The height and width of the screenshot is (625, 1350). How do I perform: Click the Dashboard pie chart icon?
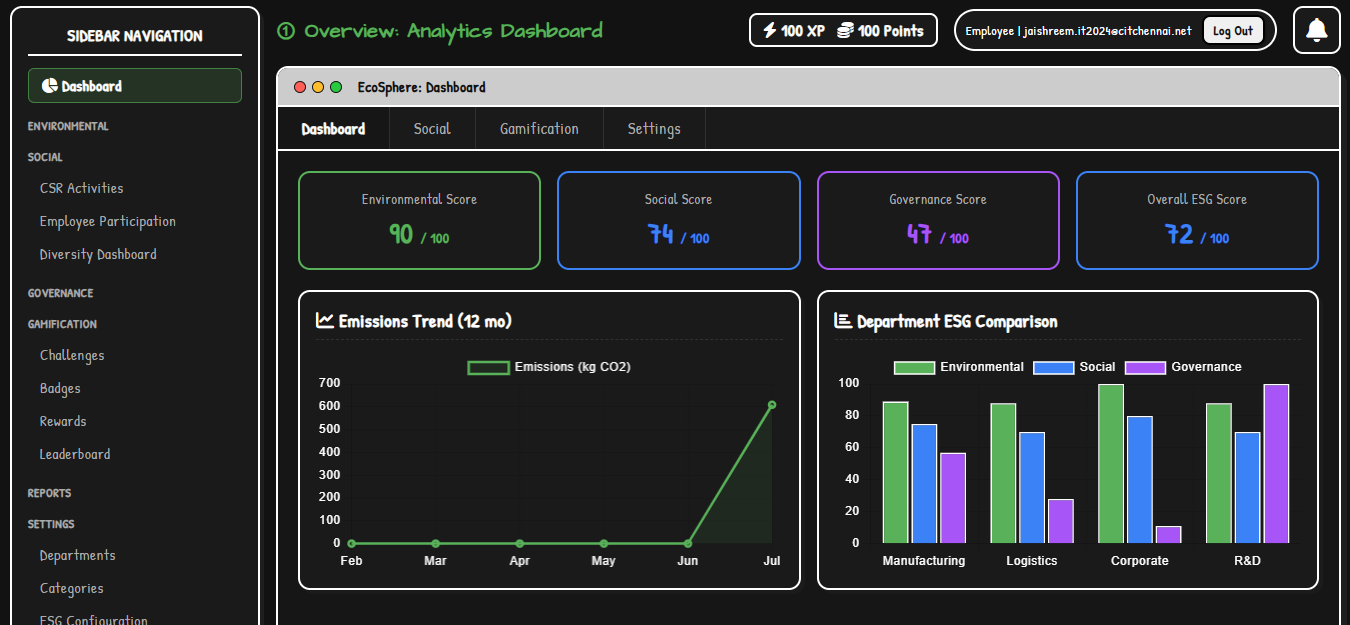pyautogui.click(x=49, y=86)
